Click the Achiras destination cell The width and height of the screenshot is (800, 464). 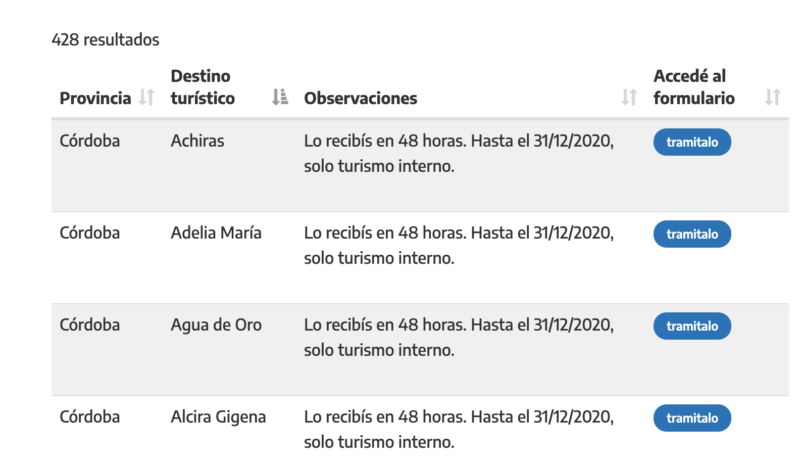[x=197, y=141]
